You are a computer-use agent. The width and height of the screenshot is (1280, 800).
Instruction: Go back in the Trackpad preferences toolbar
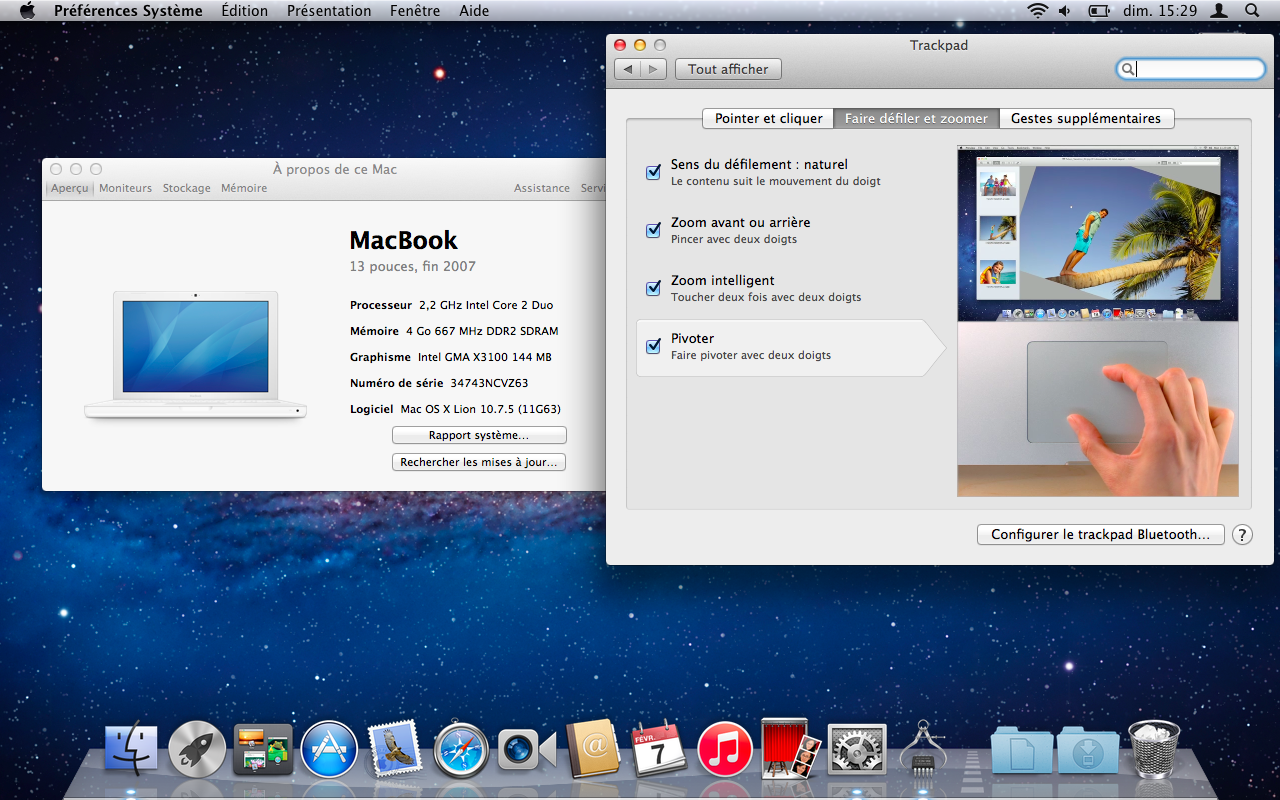(628, 69)
